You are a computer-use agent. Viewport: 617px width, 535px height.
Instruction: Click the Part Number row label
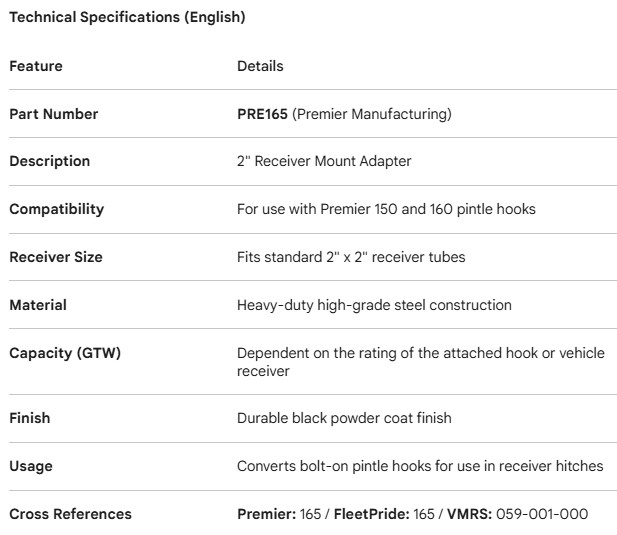click(x=54, y=114)
